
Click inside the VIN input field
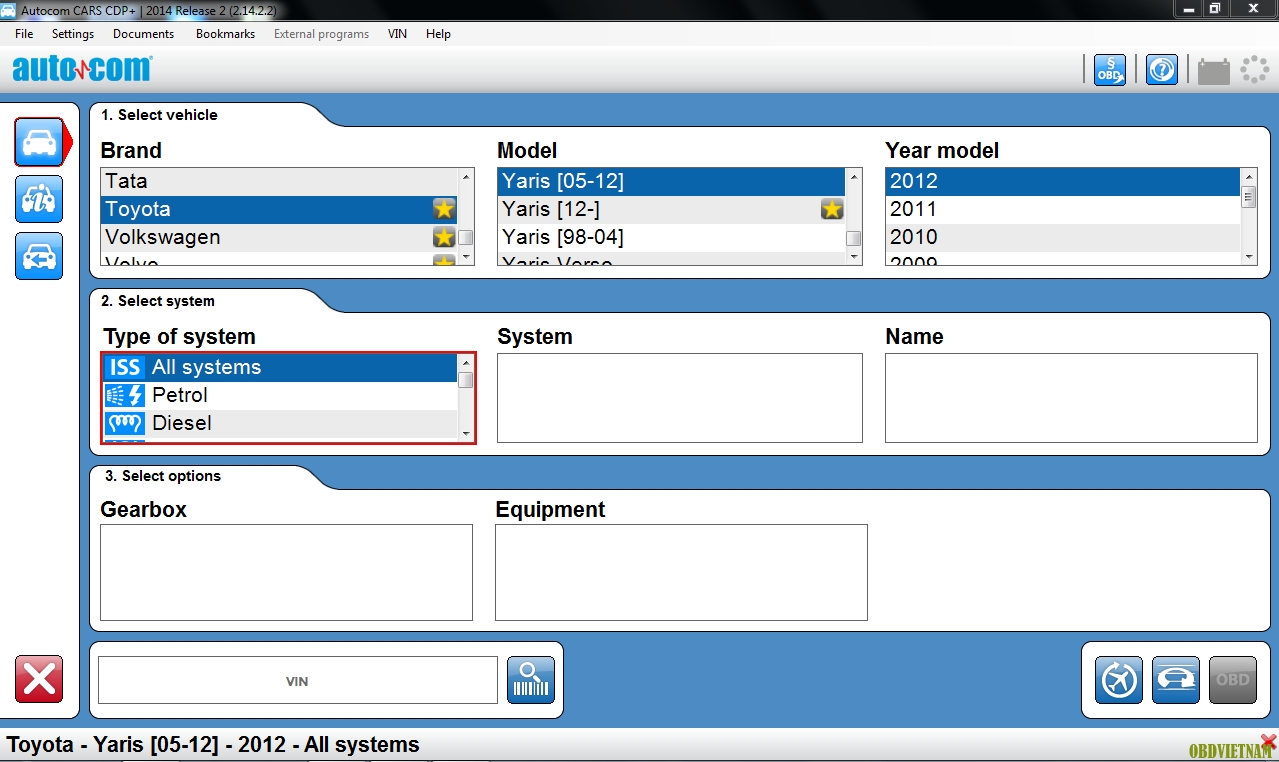pyautogui.click(x=297, y=680)
